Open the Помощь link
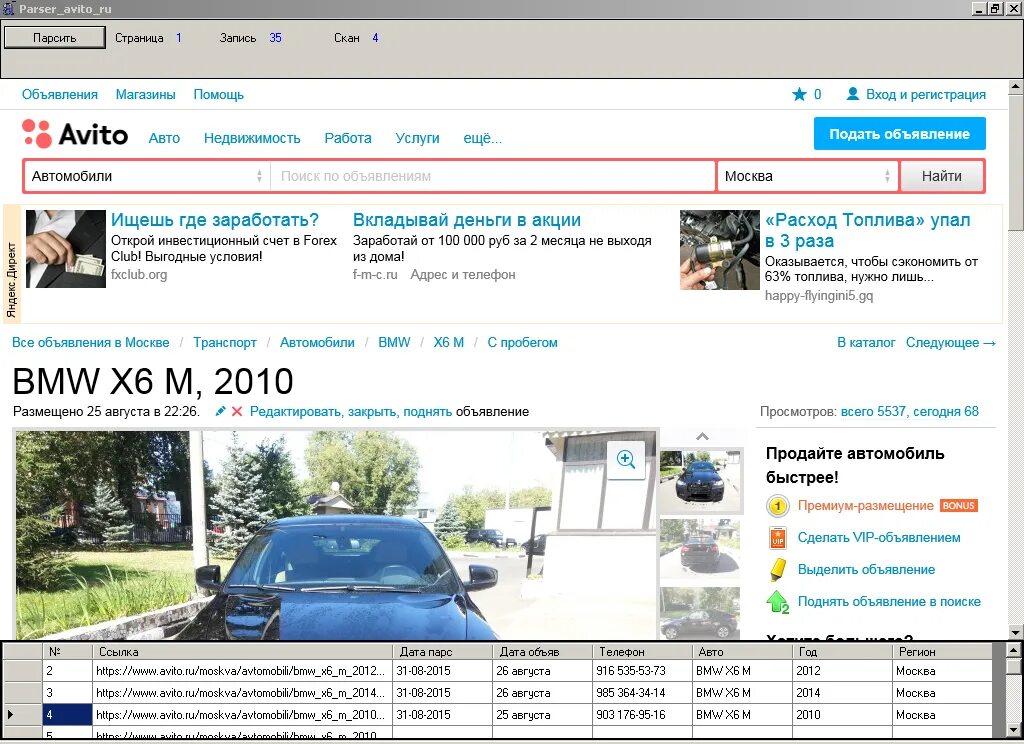 [218, 95]
